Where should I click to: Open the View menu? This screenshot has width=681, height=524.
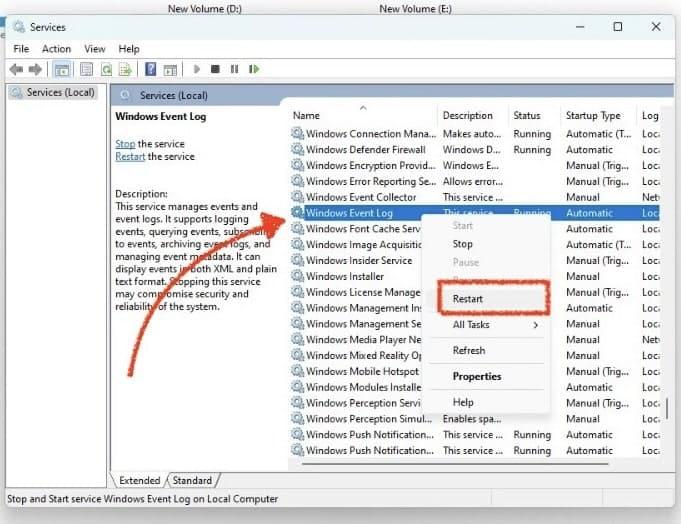point(95,49)
